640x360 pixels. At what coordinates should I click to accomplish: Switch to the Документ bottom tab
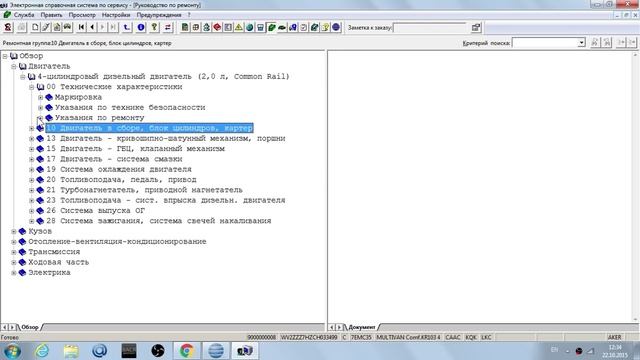[x=362, y=327]
